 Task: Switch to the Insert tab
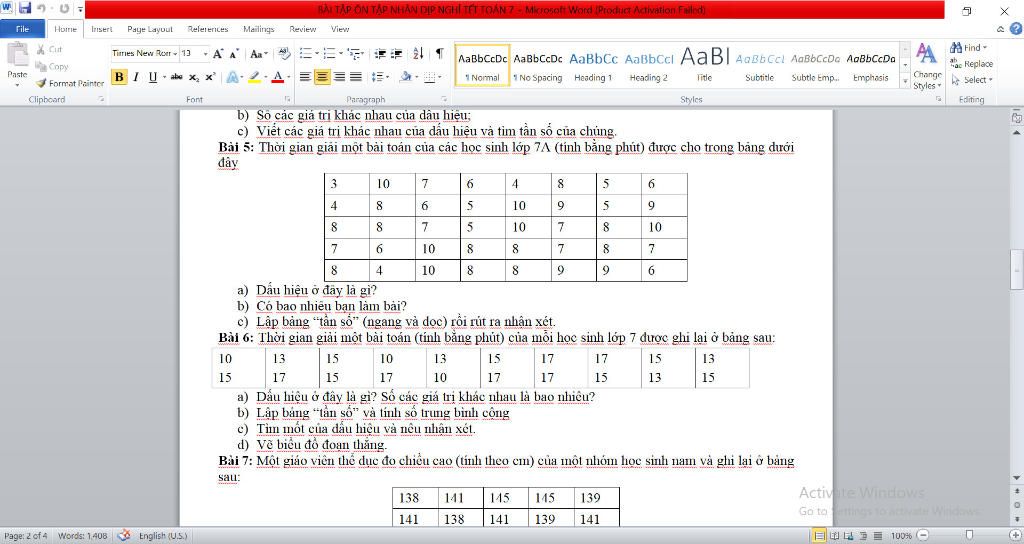101,29
